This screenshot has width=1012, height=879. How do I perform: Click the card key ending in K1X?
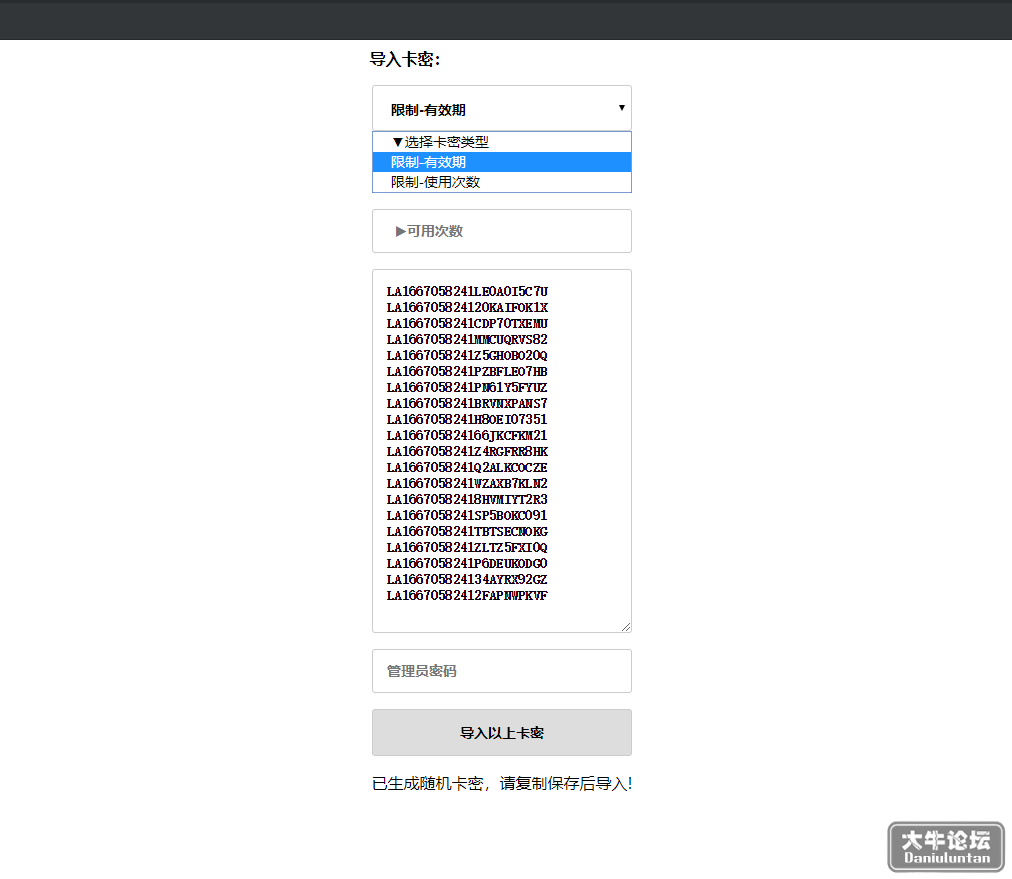467,308
